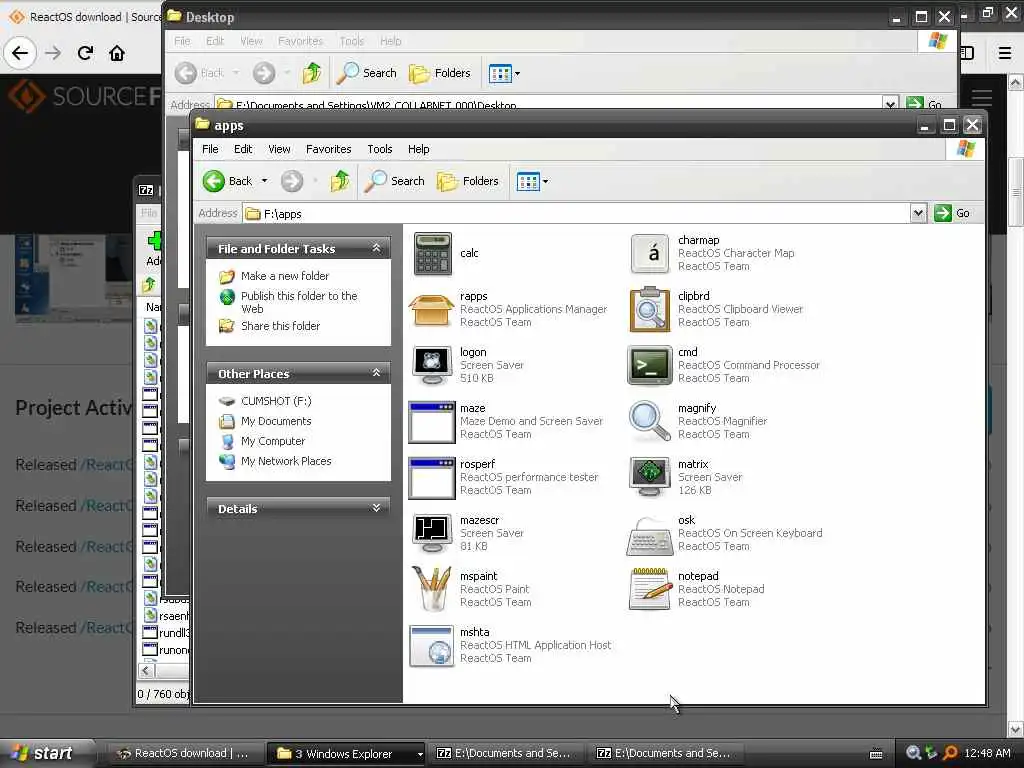Screen dimensions: 1024x768
Task: Click Search in apps window toolbar
Action: click(394, 181)
